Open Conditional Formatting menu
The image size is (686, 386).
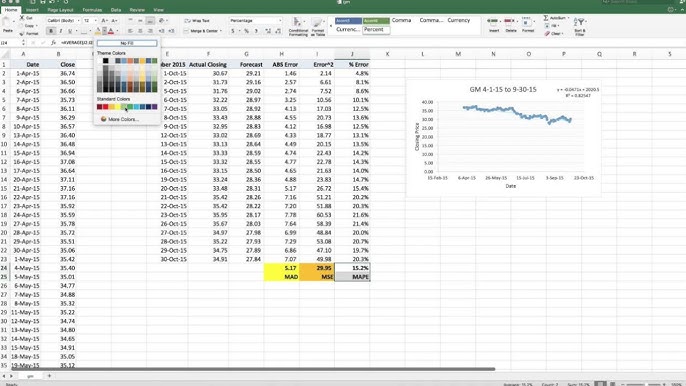[x=298, y=26]
